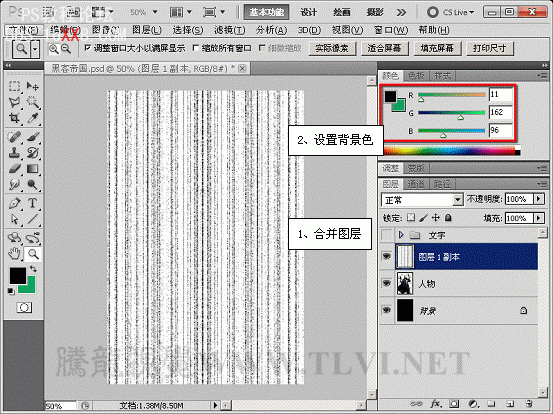
Task: Select the 基本功能 workspace
Action: [x=267, y=12]
